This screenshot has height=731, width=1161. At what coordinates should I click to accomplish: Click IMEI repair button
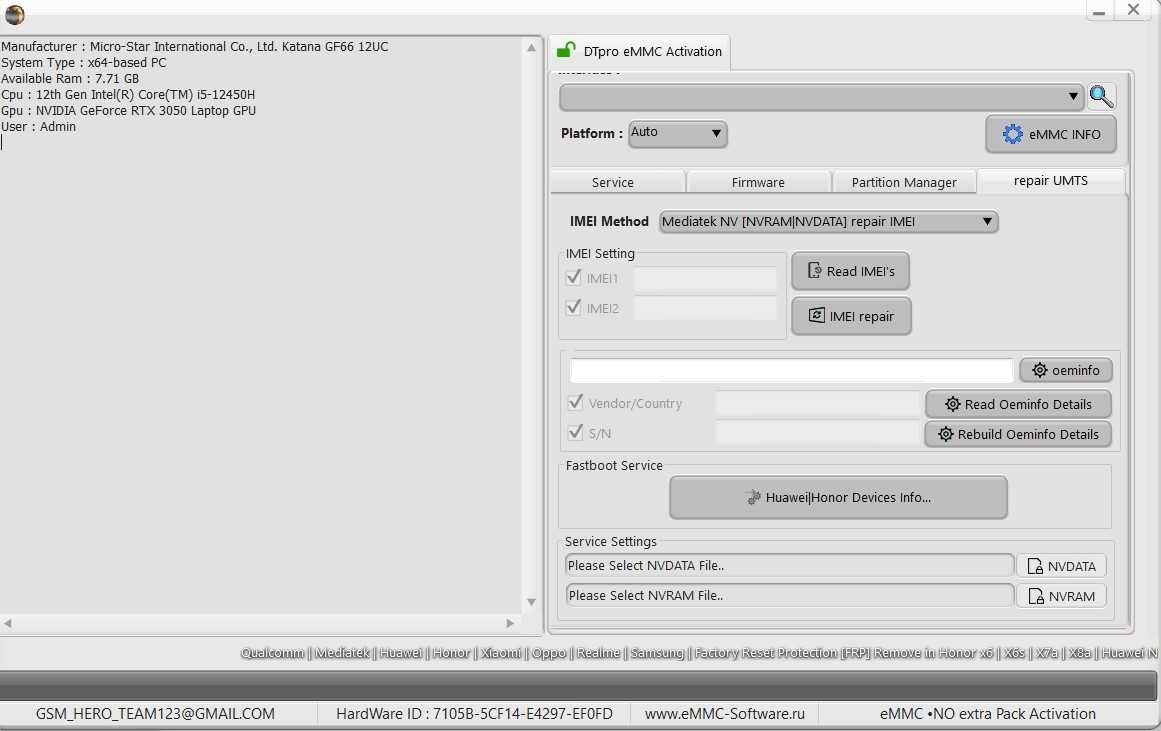pos(851,316)
